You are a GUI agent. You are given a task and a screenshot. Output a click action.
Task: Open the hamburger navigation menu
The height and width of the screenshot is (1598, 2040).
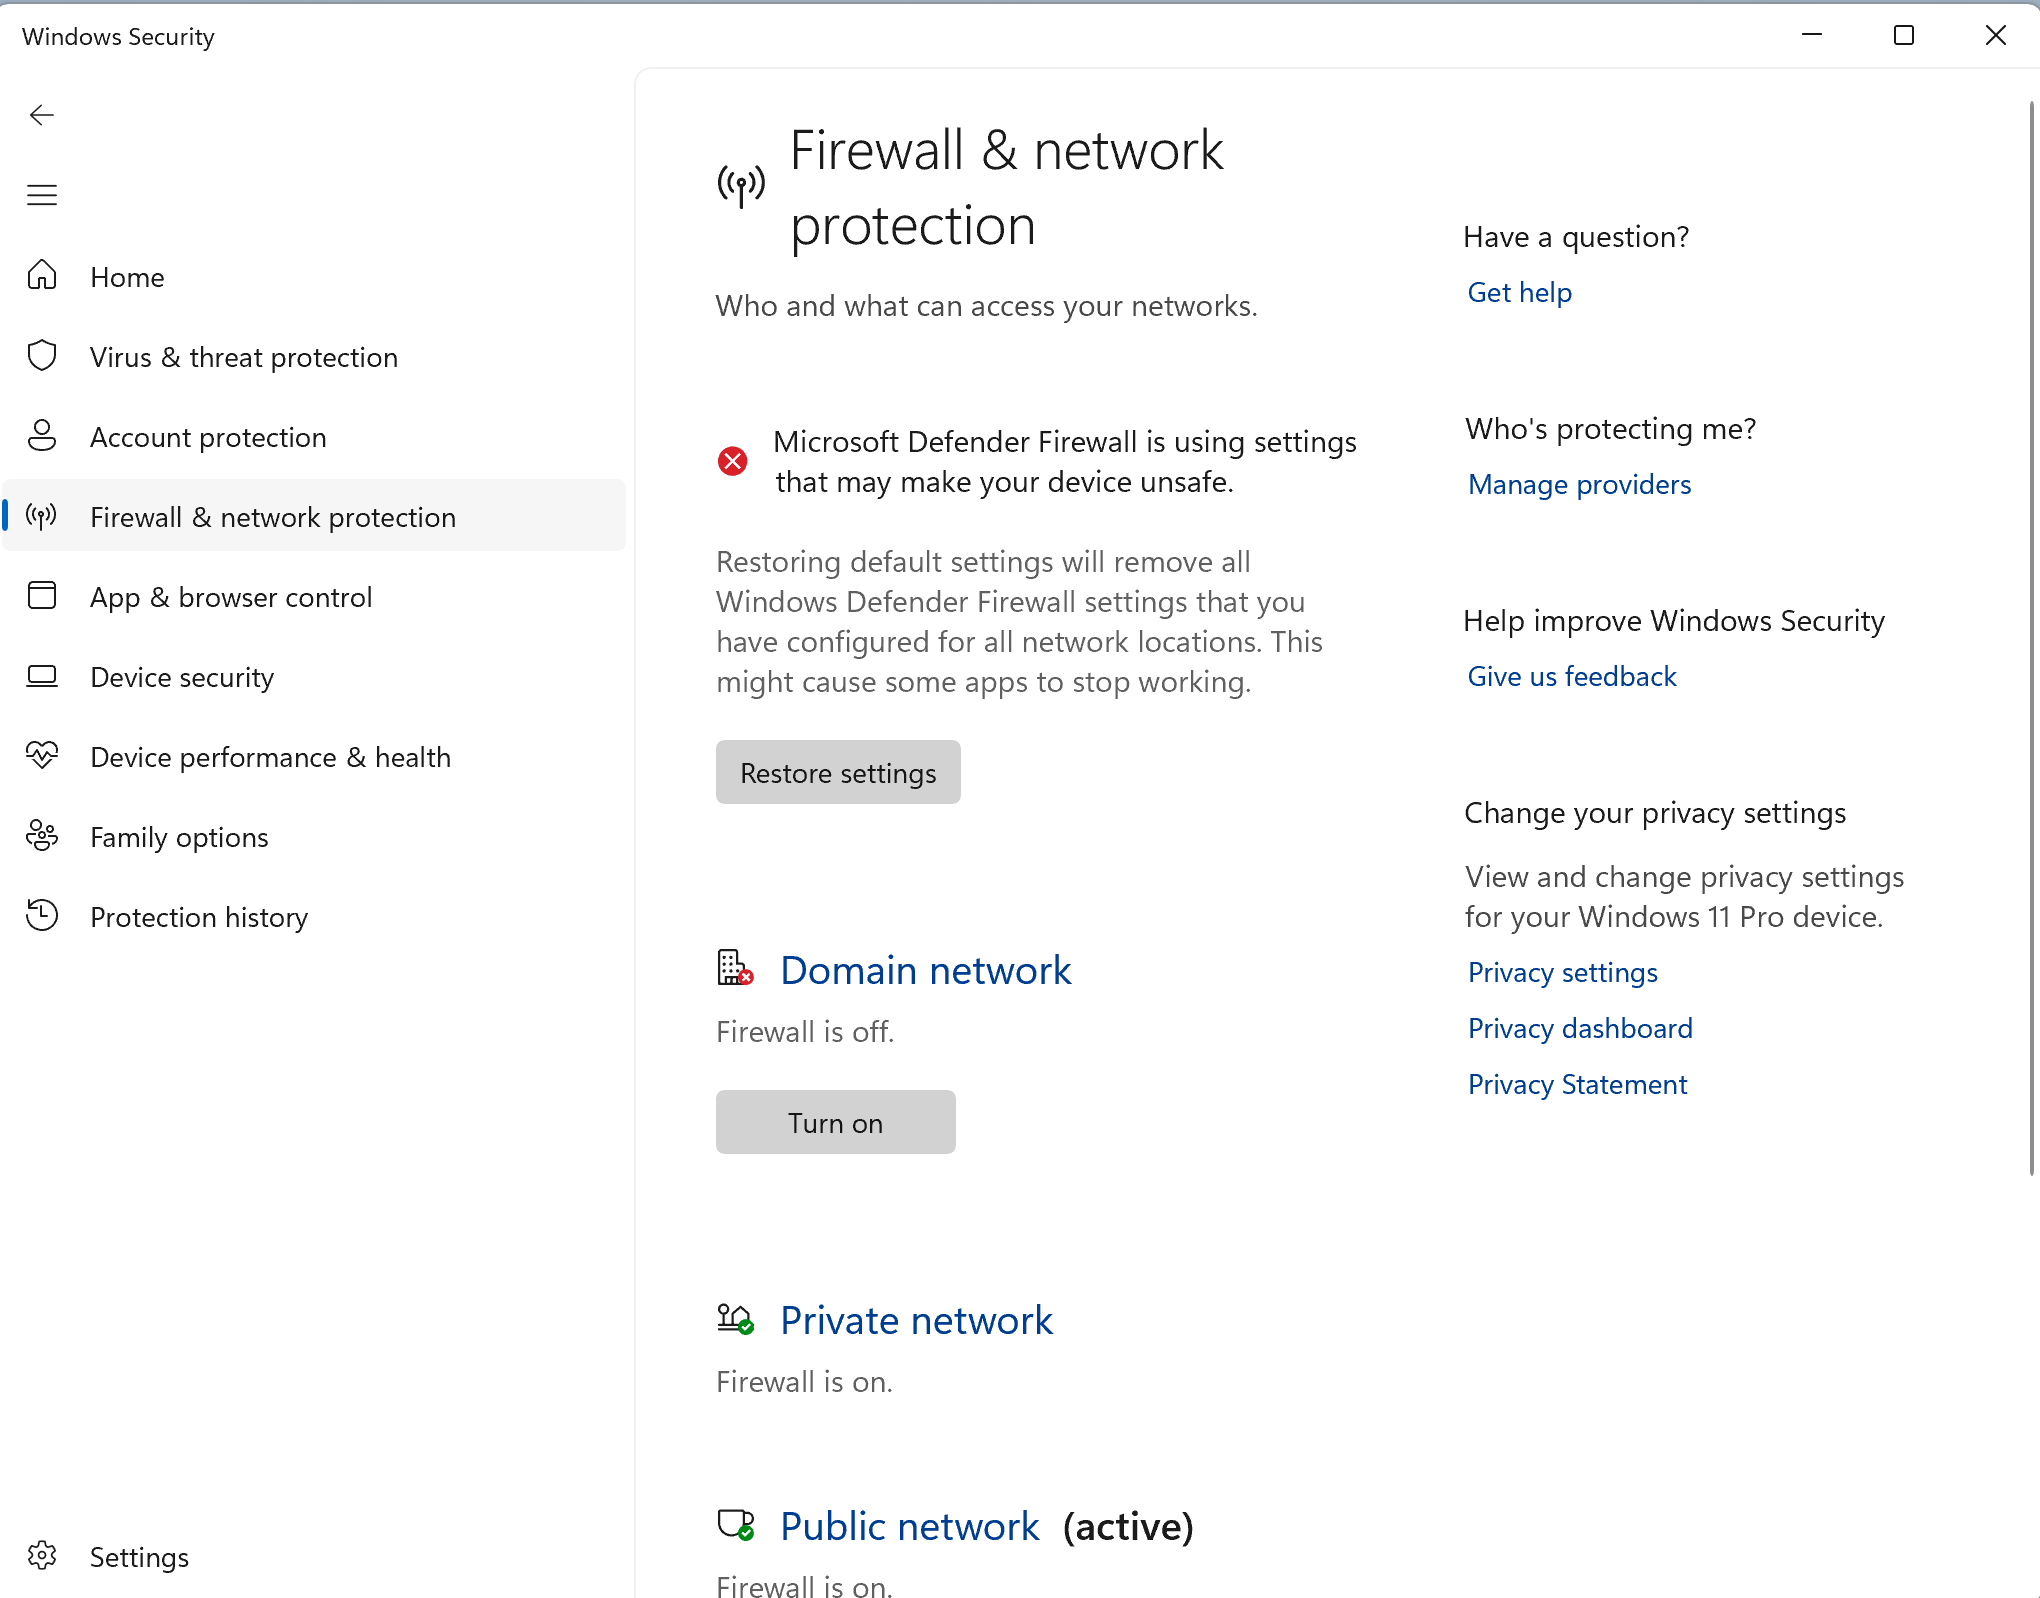[42, 195]
